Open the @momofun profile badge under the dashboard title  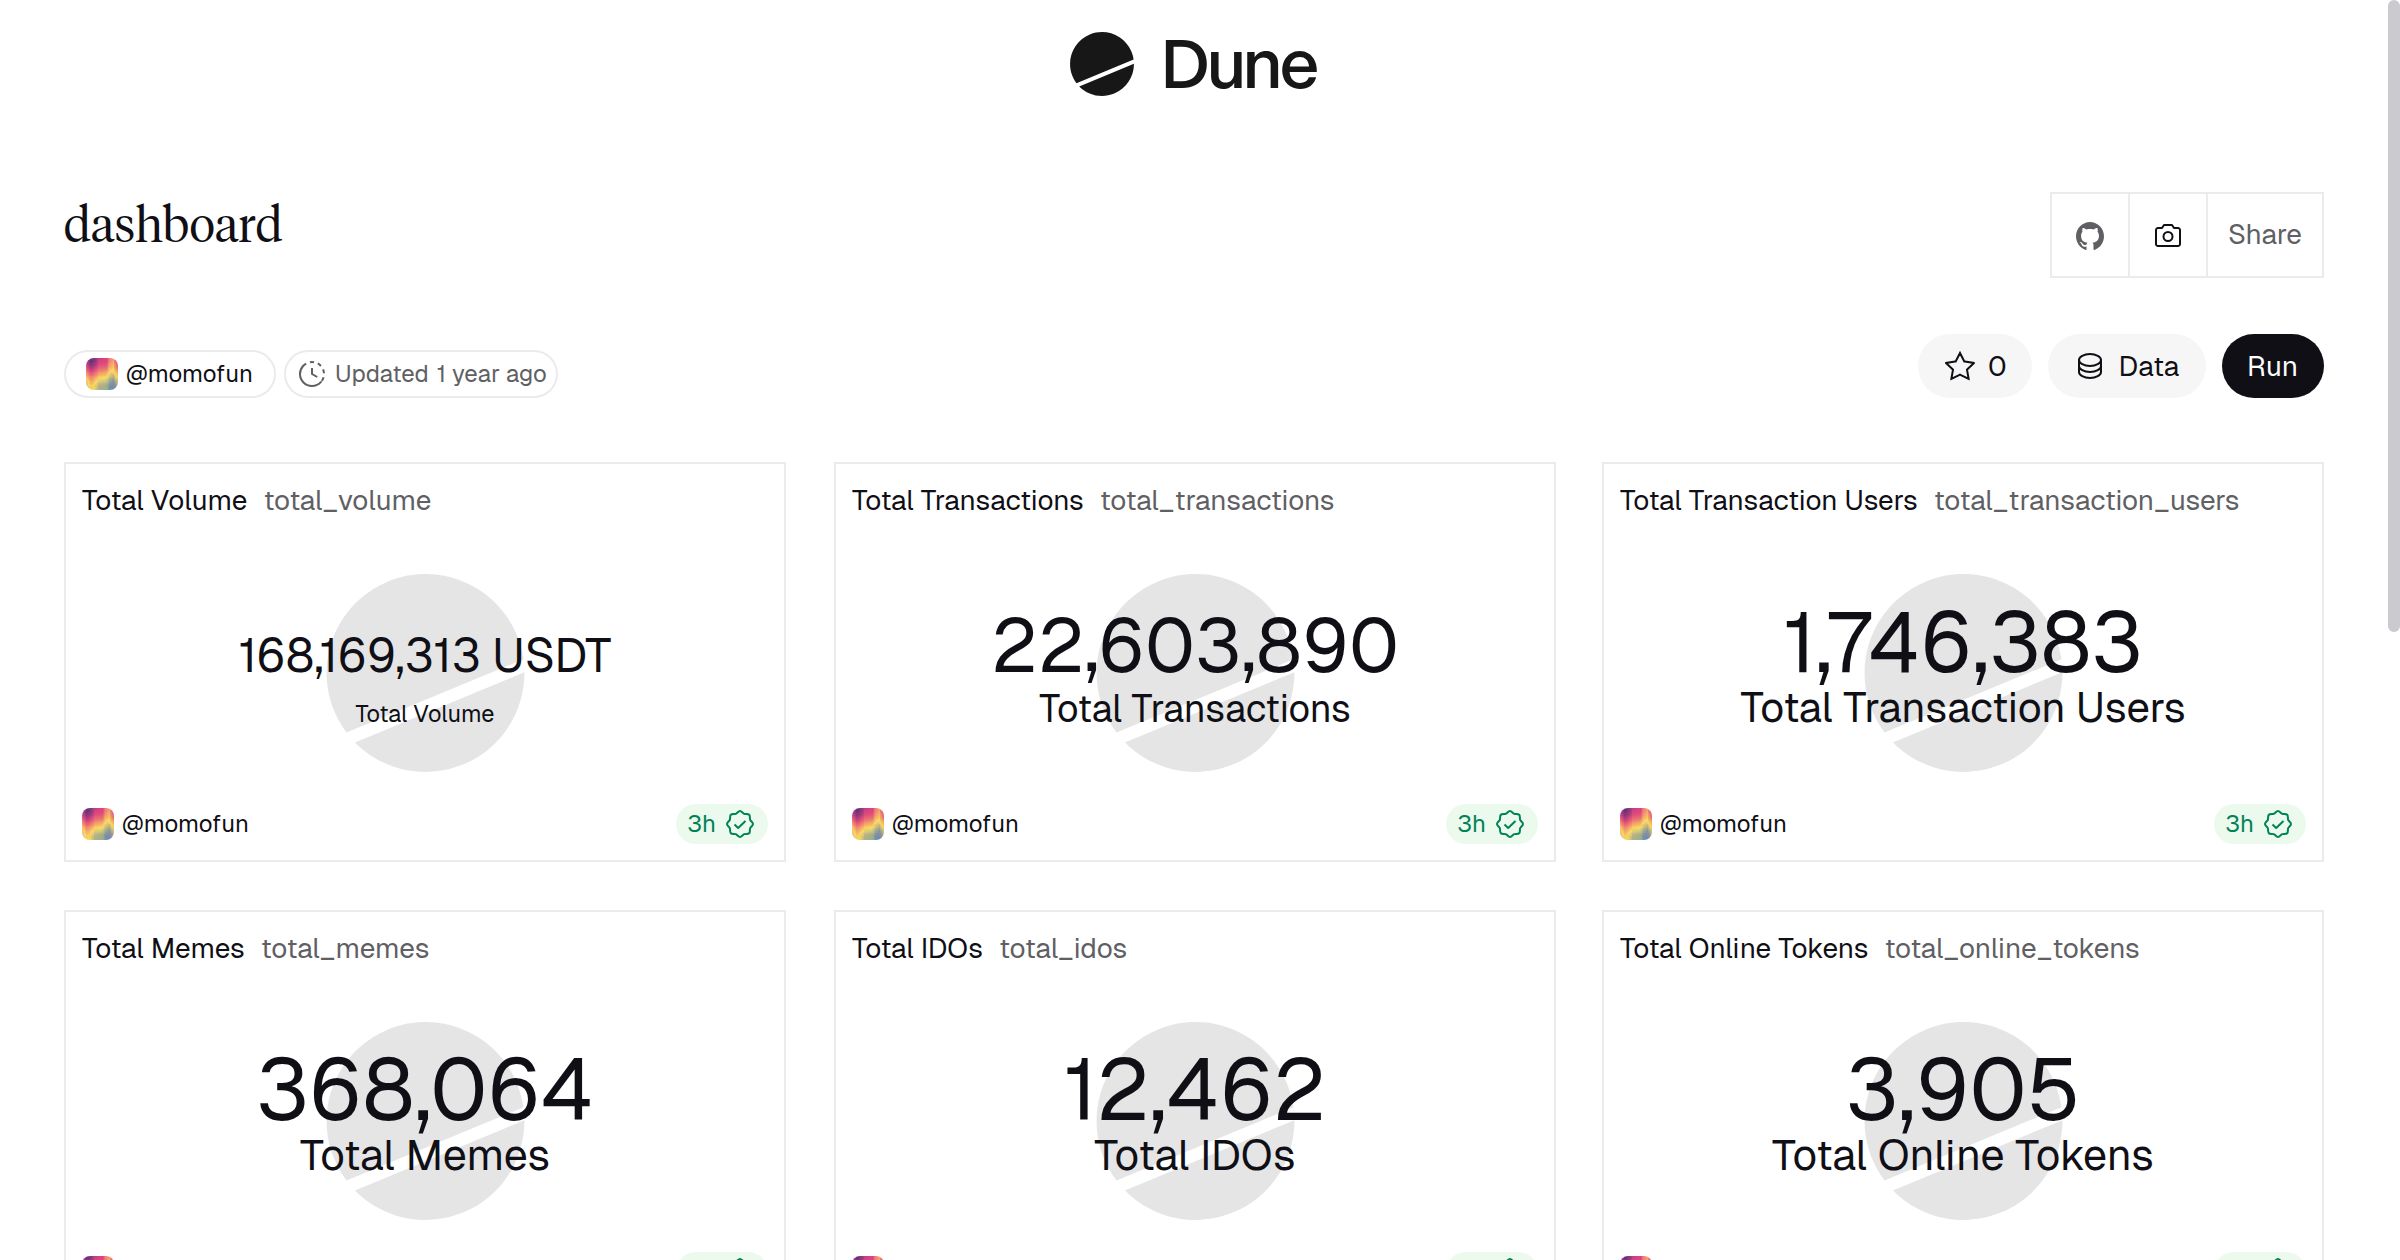click(168, 373)
